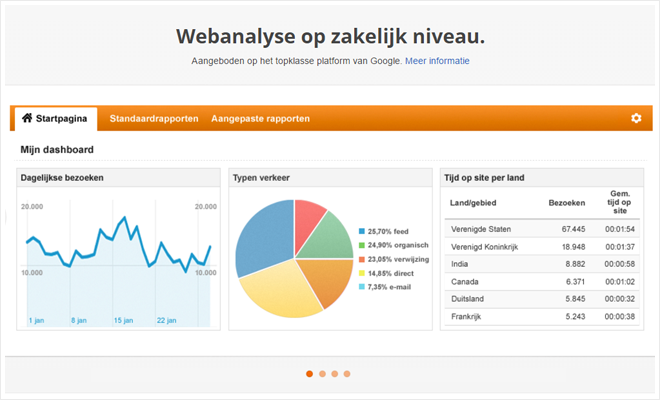Click the 8.882 visits value
Screen dimensions: 660x400
[x=575, y=264]
